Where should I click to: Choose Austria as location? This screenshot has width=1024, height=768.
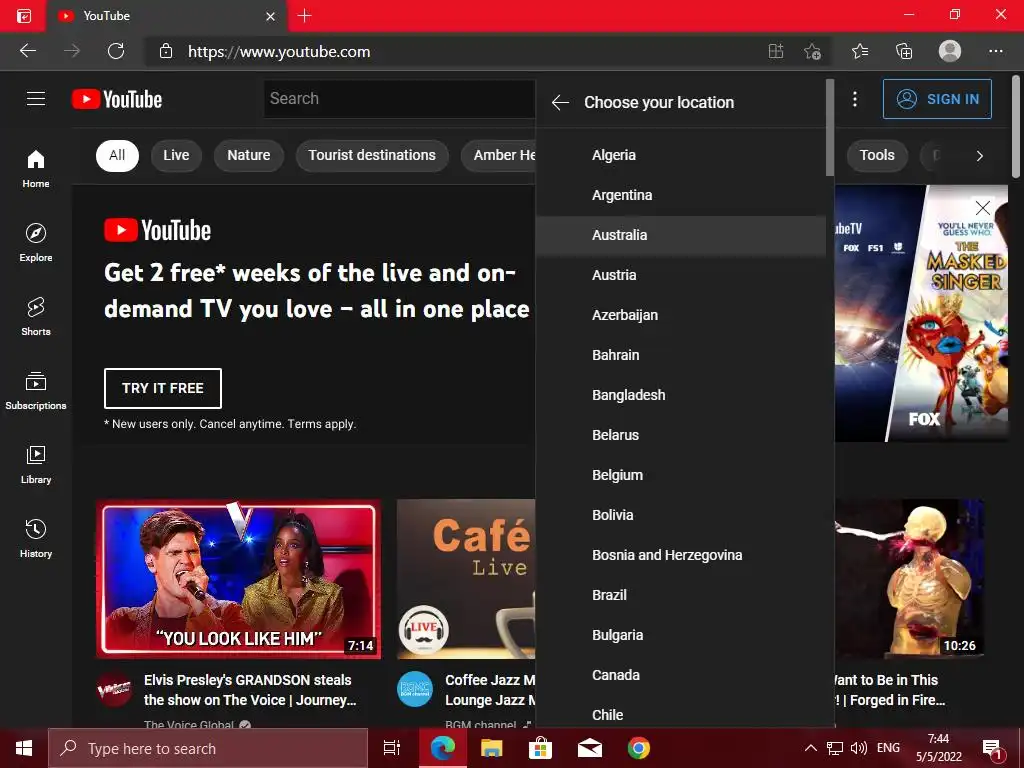pos(680,275)
